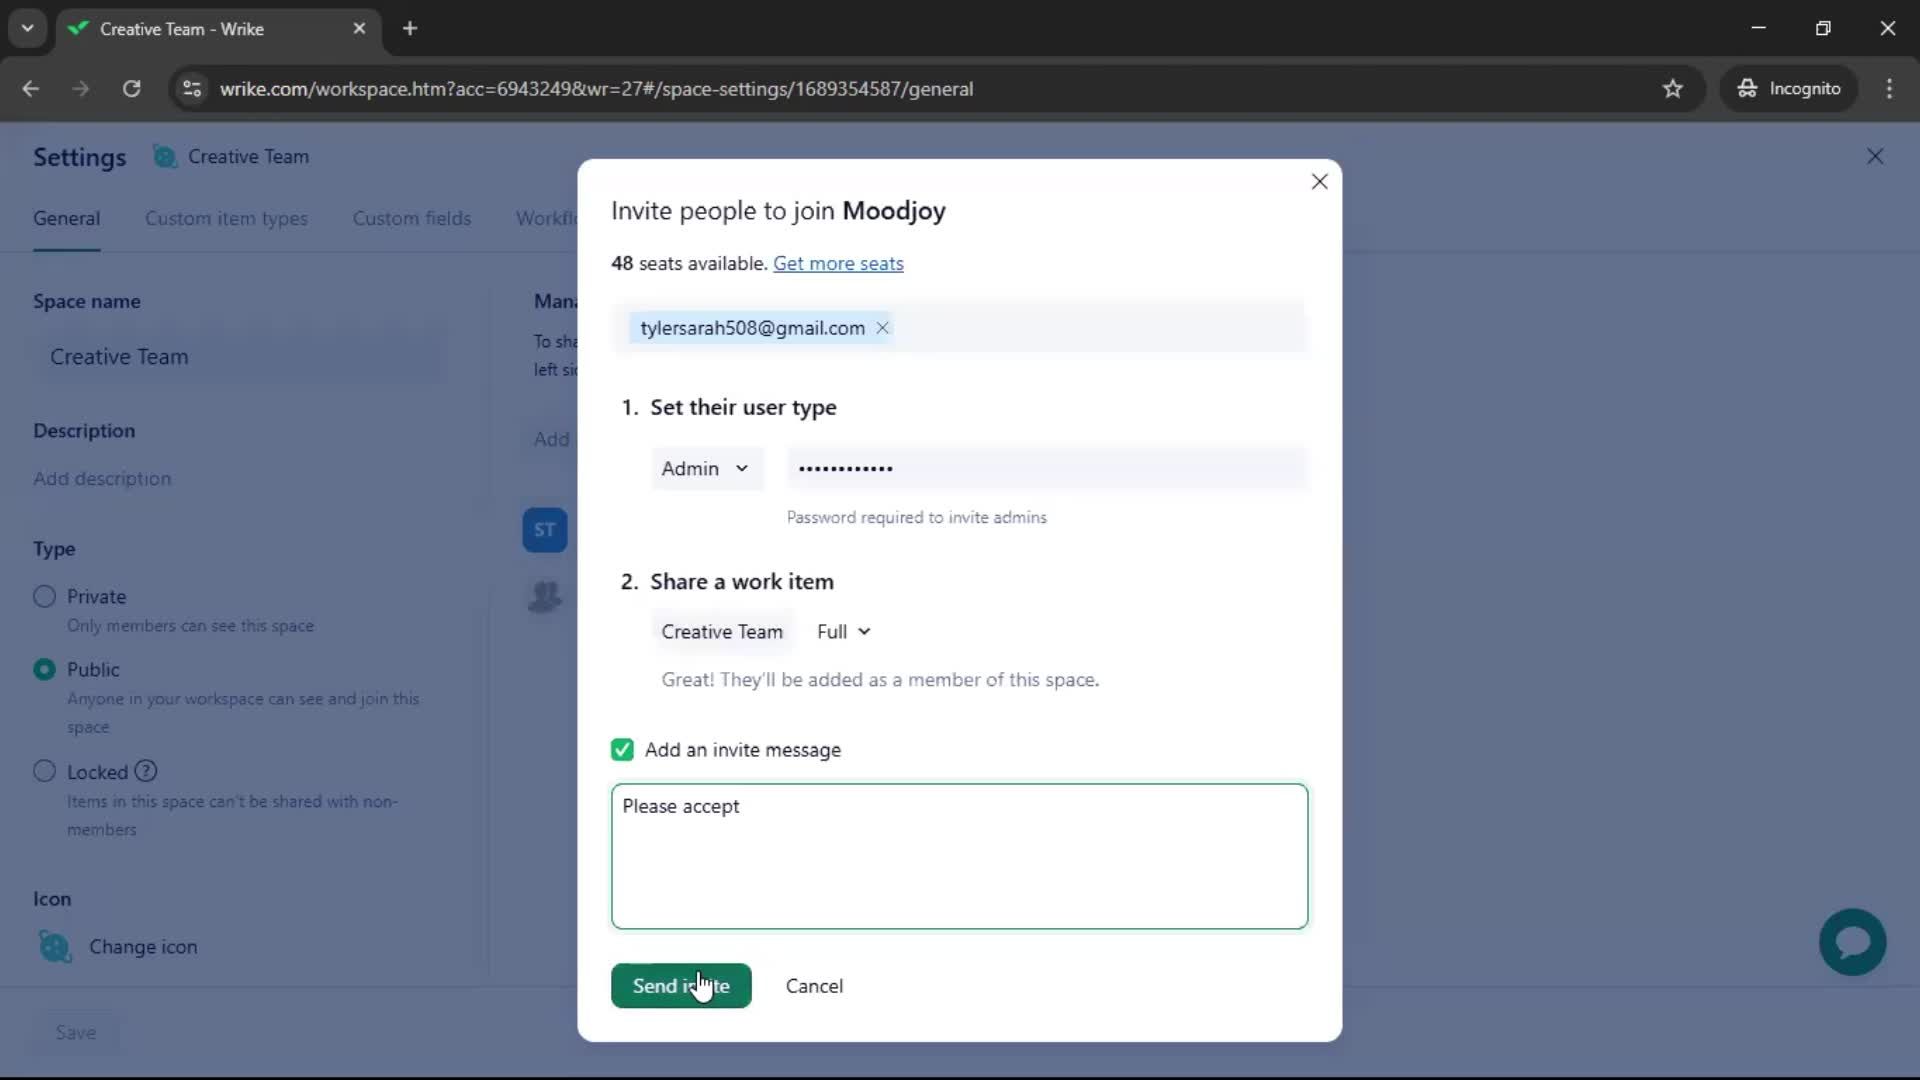Click the group members avatar icon
This screenshot has height=1080, width=1920.
(x=545, y=597)
